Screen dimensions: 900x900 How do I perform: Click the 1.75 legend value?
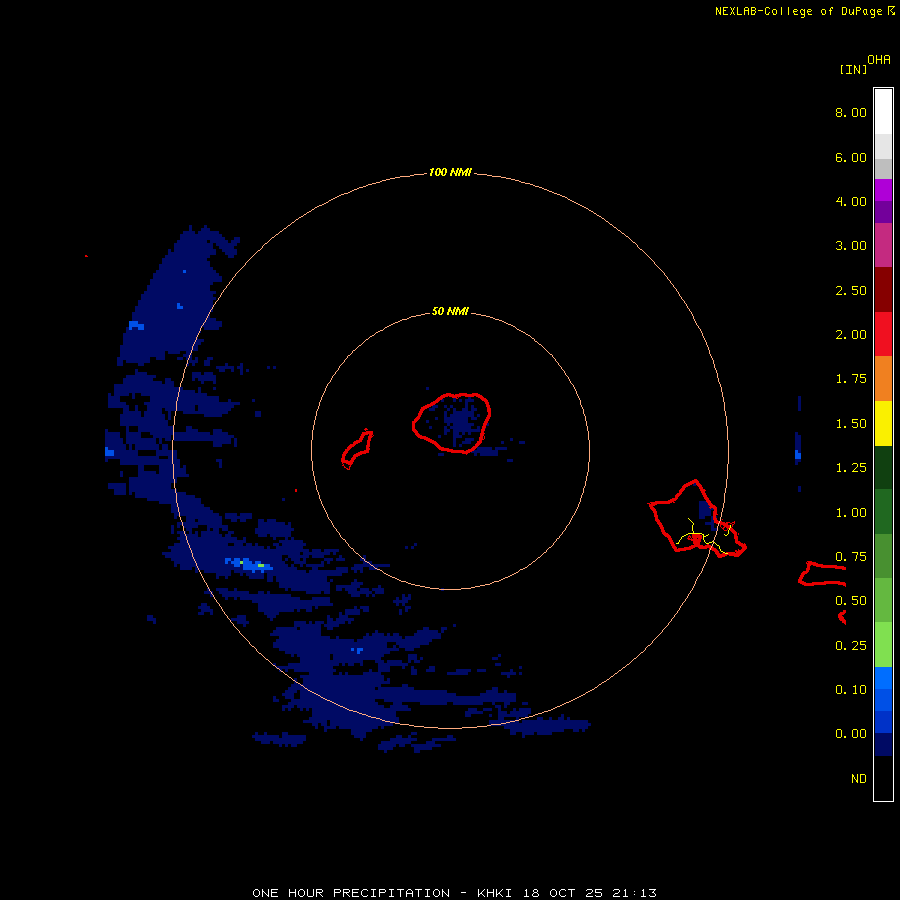[851, 379]
